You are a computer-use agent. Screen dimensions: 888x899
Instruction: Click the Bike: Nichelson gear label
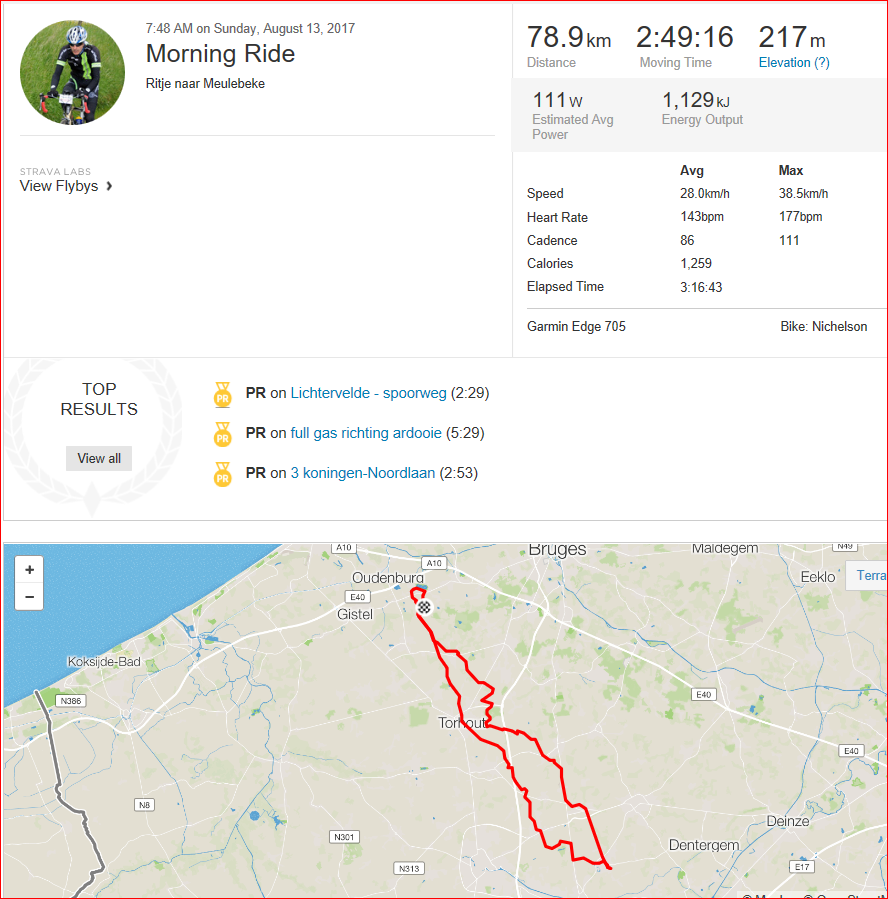pyautogui.click(x=823, y=326)
